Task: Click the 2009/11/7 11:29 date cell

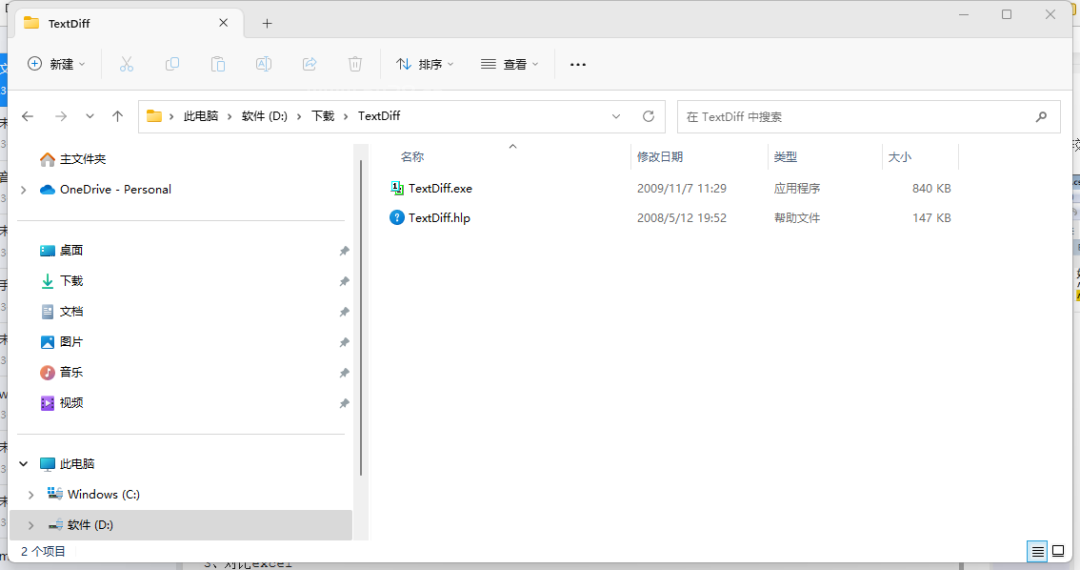Action: point(682,189)
